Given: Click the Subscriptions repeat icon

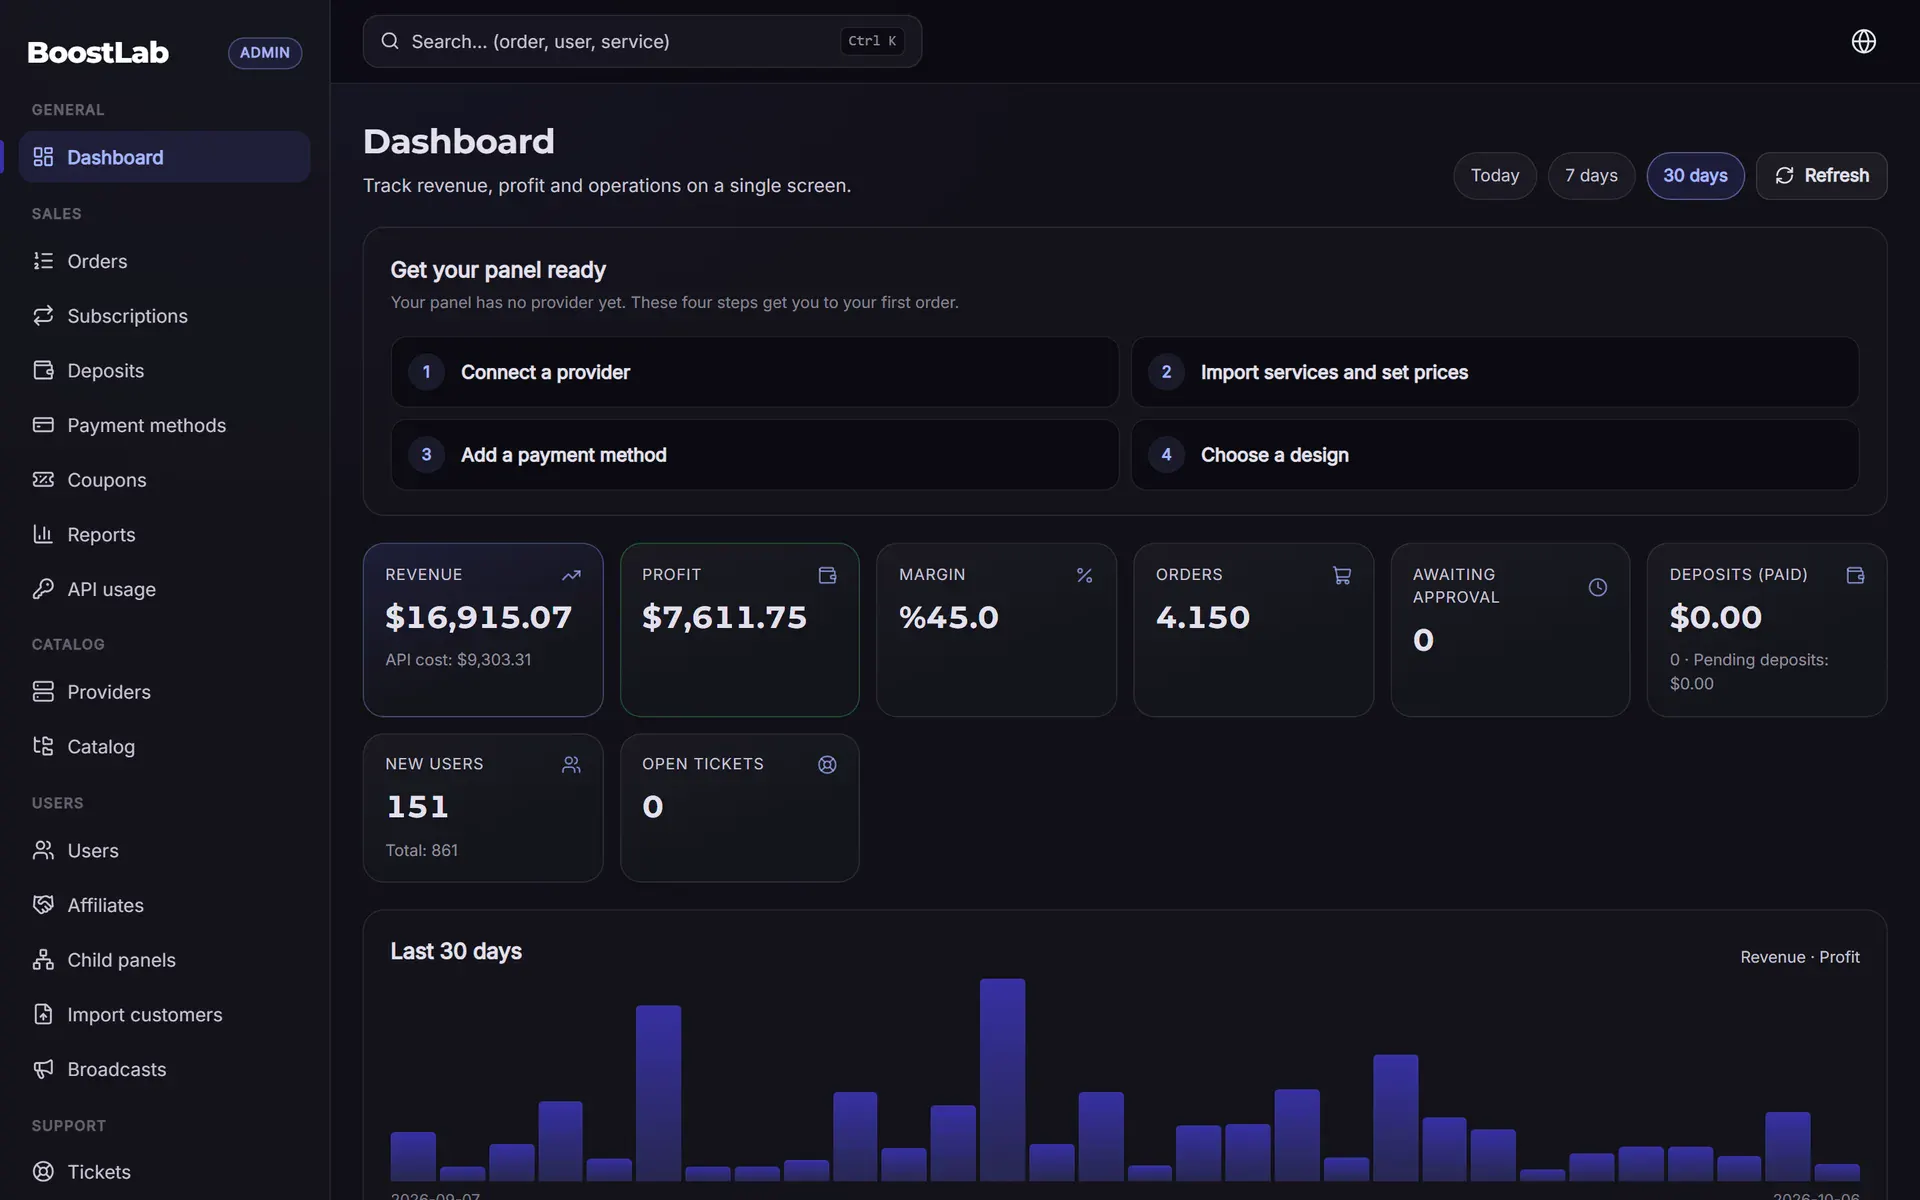Looking at the screenshot, I should tap(43, 316).
